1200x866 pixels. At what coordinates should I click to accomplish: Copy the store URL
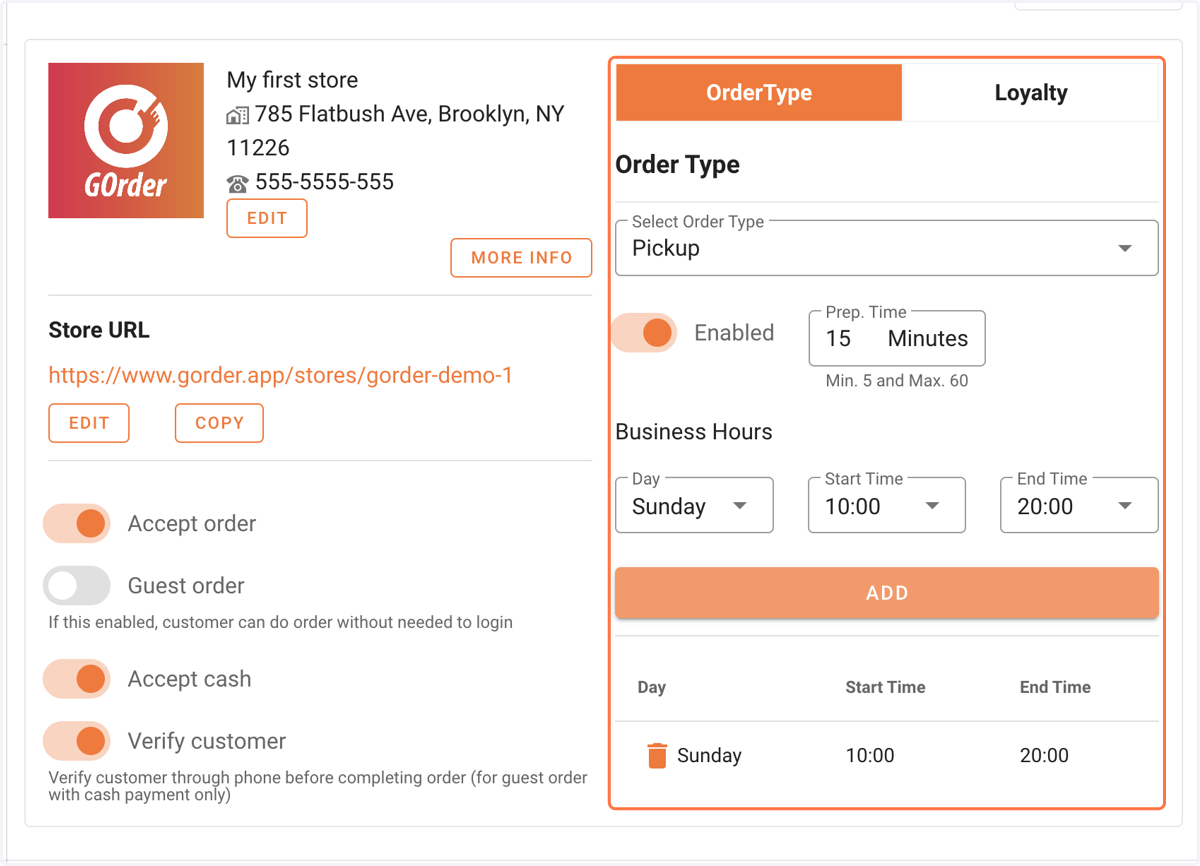tap(219, 423)
